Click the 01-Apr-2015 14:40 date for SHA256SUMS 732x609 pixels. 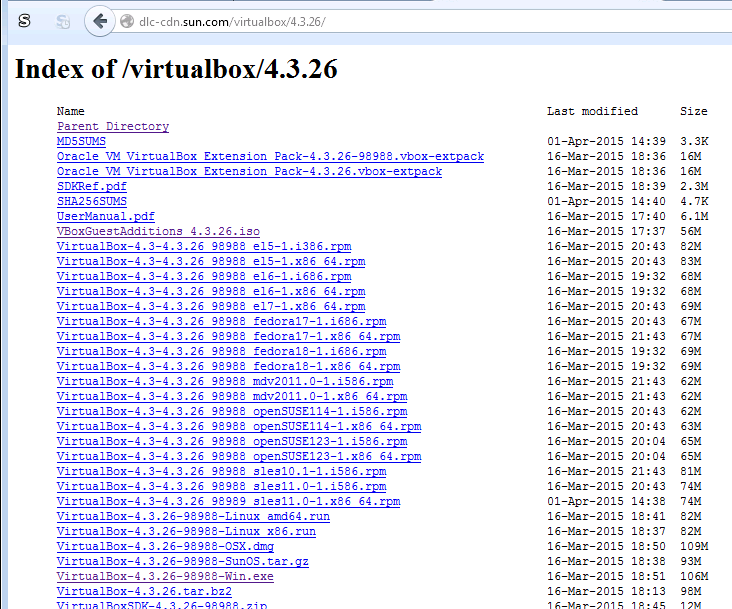coord(606,201)
